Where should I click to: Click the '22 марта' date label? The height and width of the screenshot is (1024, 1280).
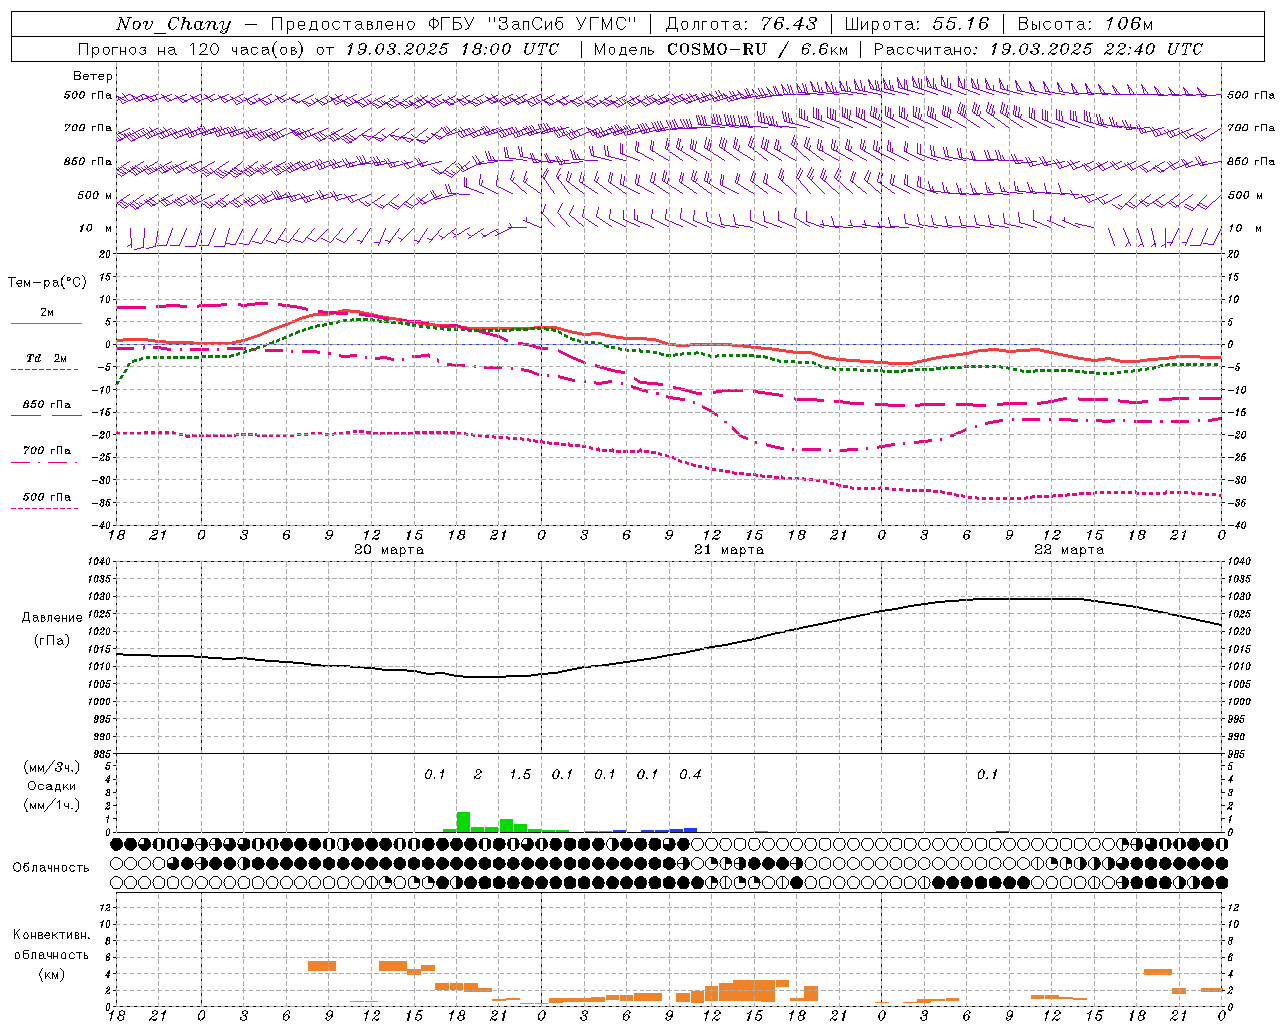(1069, 550)
